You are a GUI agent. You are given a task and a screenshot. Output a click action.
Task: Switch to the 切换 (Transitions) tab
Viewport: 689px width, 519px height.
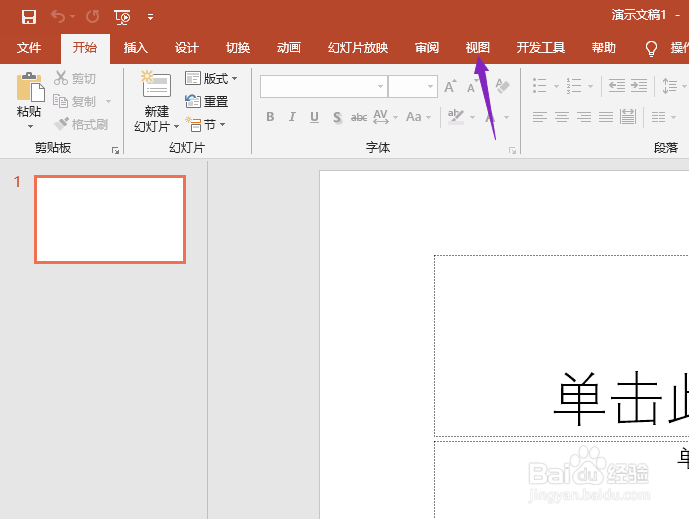click(238, 47)
